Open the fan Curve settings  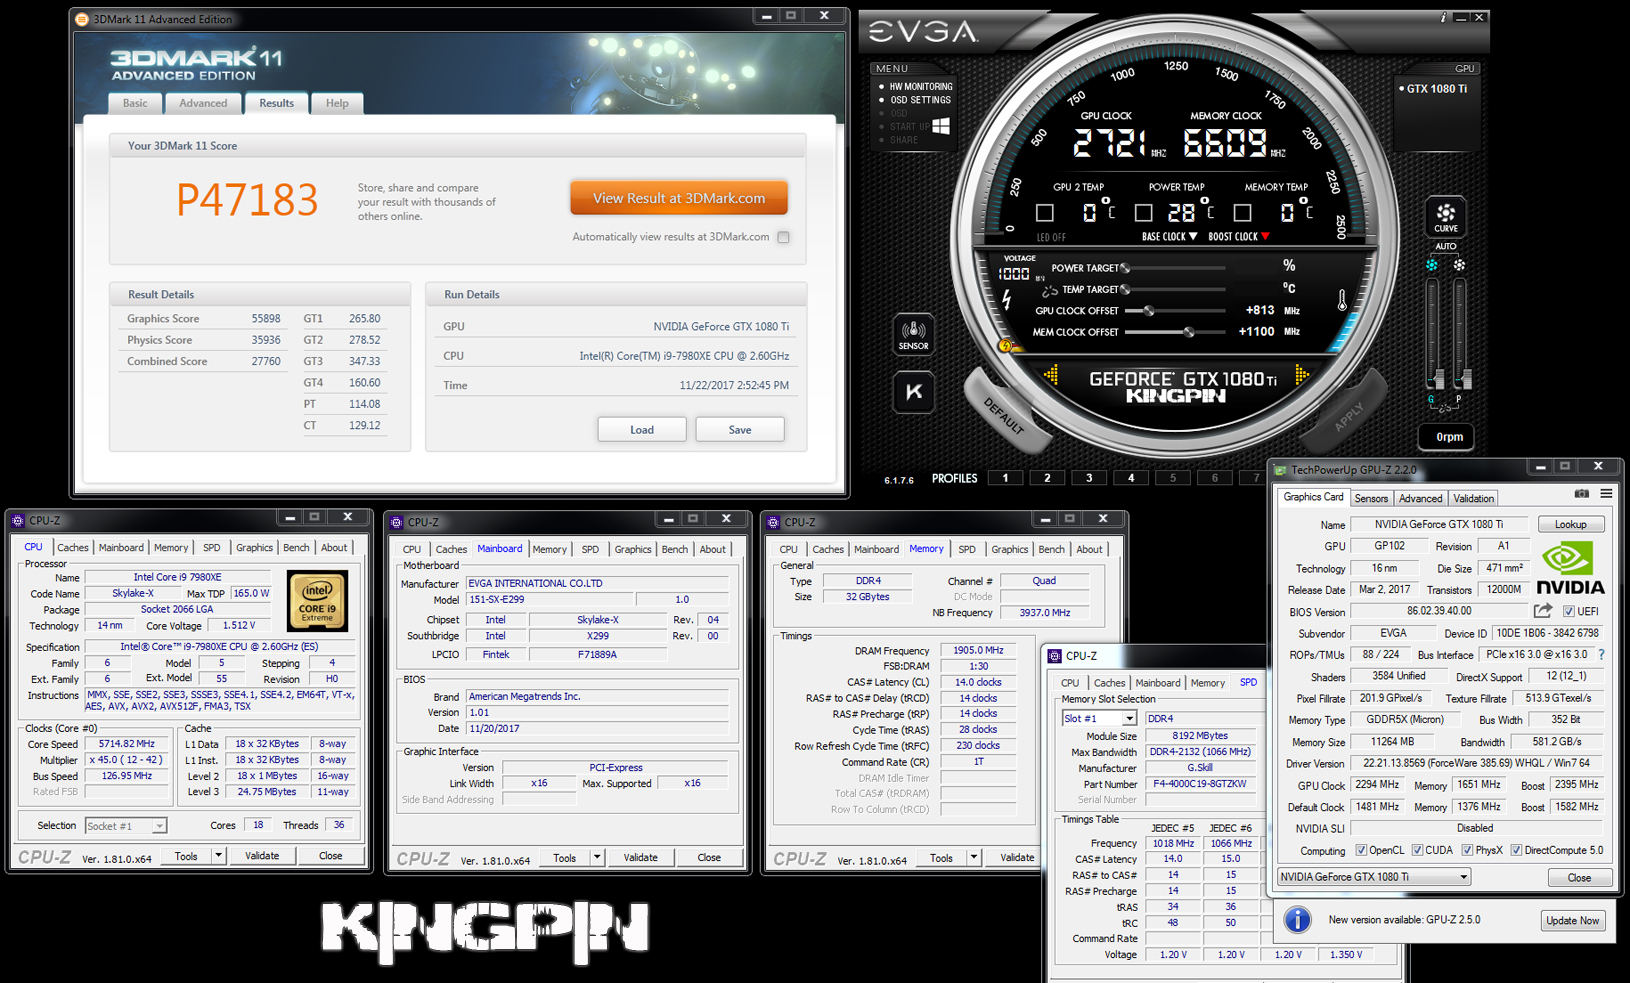[1446, 216]
